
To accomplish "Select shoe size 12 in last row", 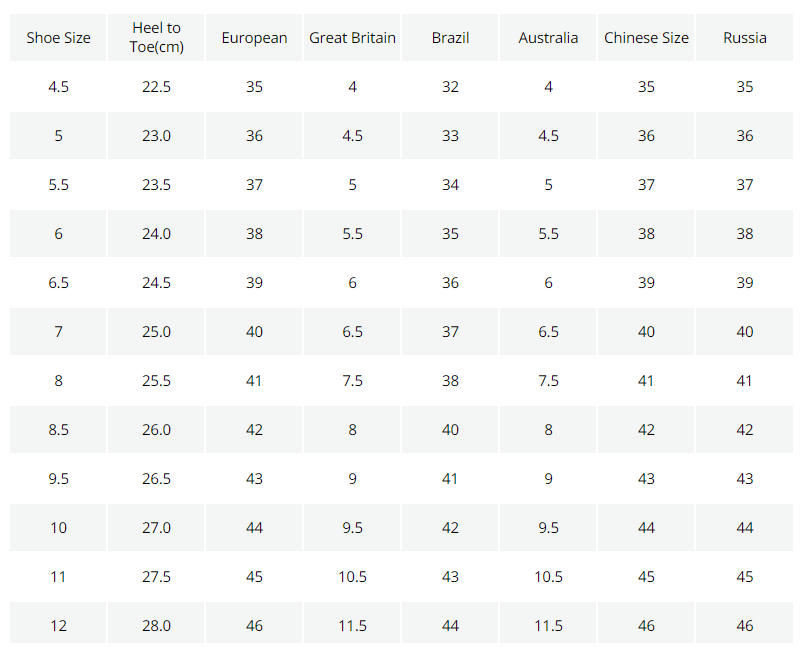I will pyautogui.click(x=58, y=626).
